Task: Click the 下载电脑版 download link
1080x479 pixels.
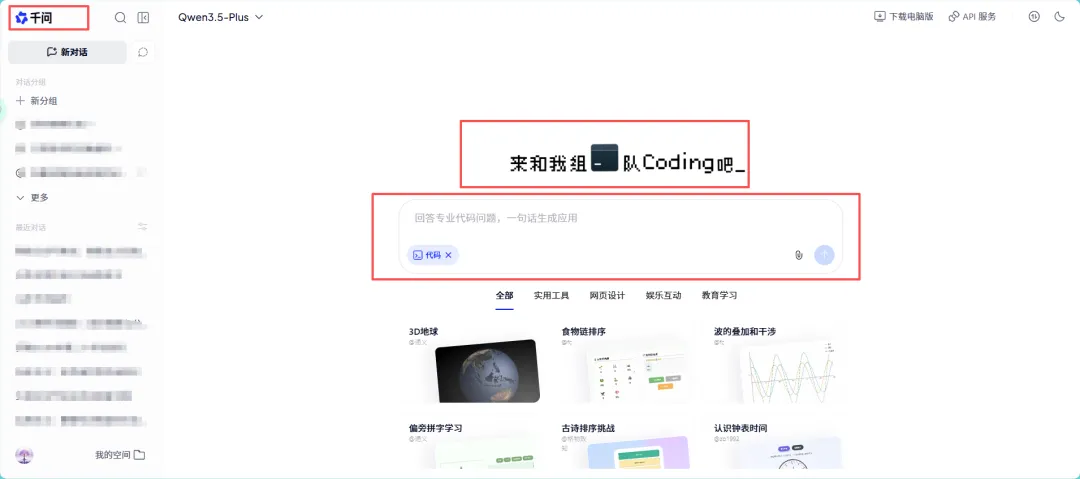Action: pos(903,17)
